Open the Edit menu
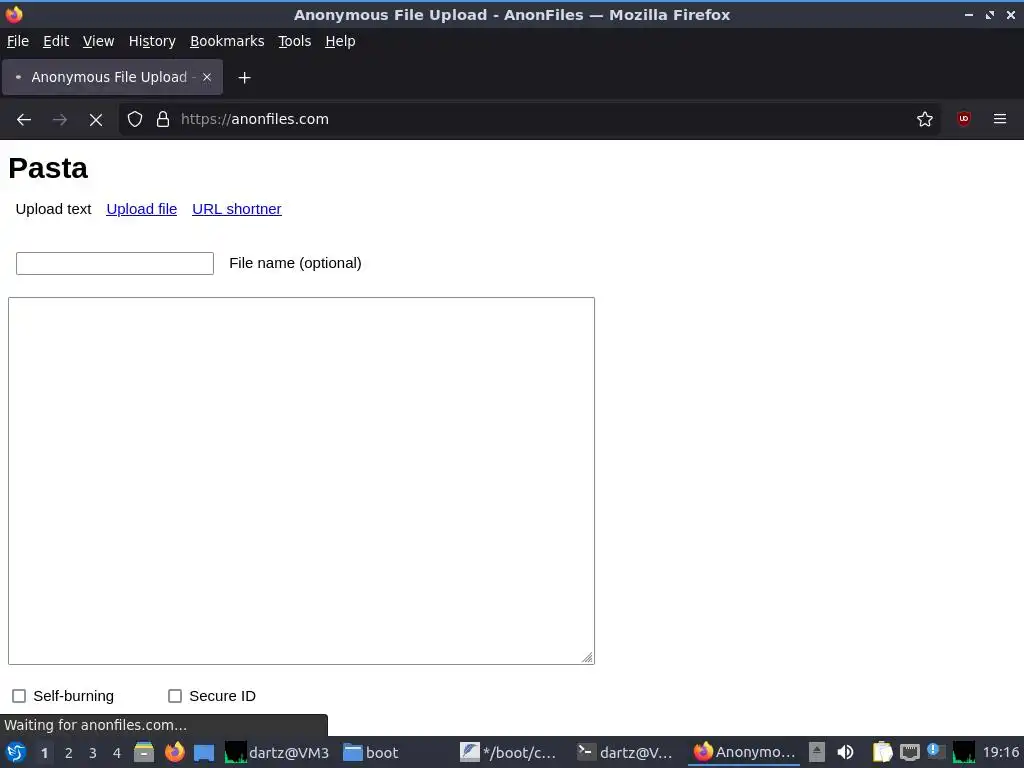This screenshot has height=768, width=1024. coord(56,41)
